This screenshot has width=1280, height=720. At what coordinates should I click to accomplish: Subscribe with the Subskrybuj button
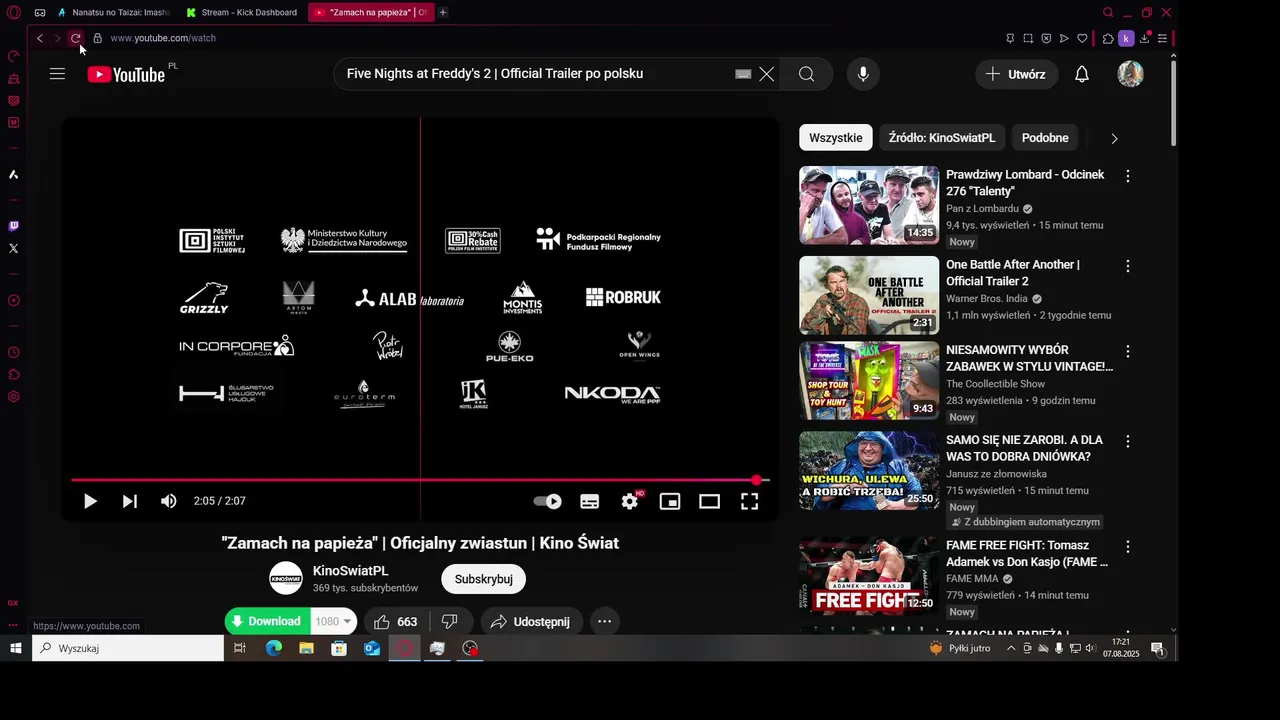(483, 578)
